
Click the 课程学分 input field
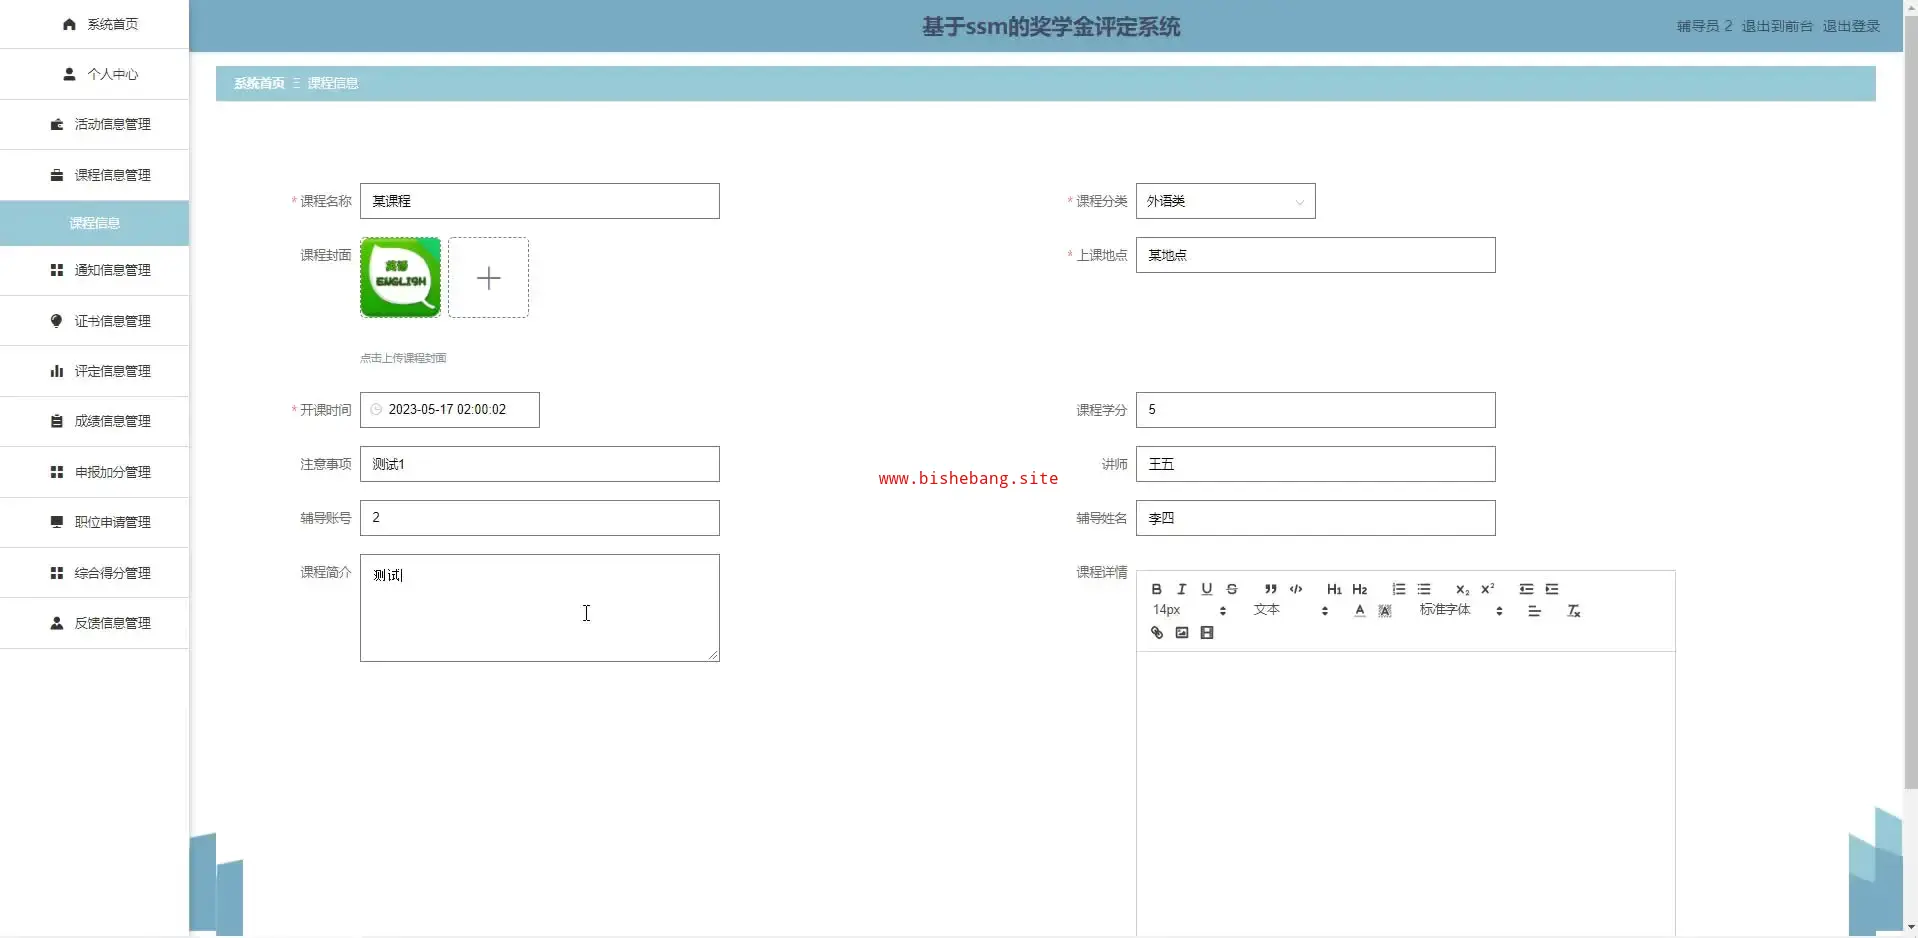pyautogui.click(x=1315, y=410)
